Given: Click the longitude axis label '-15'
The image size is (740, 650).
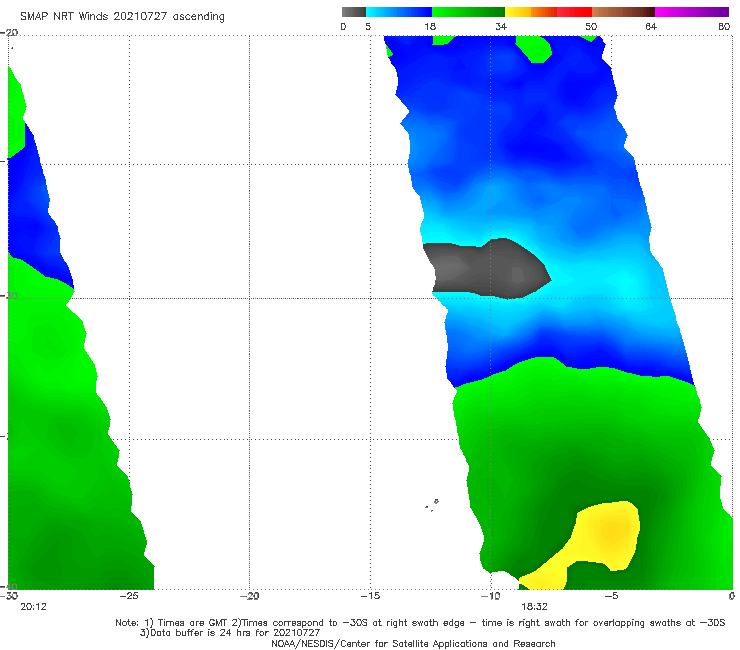Looking at the screenshot, I should point(370,596).
